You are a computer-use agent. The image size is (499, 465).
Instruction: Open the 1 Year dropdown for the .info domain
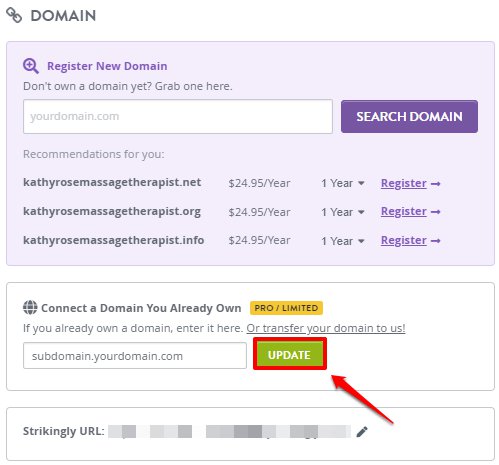coord(343,241)
